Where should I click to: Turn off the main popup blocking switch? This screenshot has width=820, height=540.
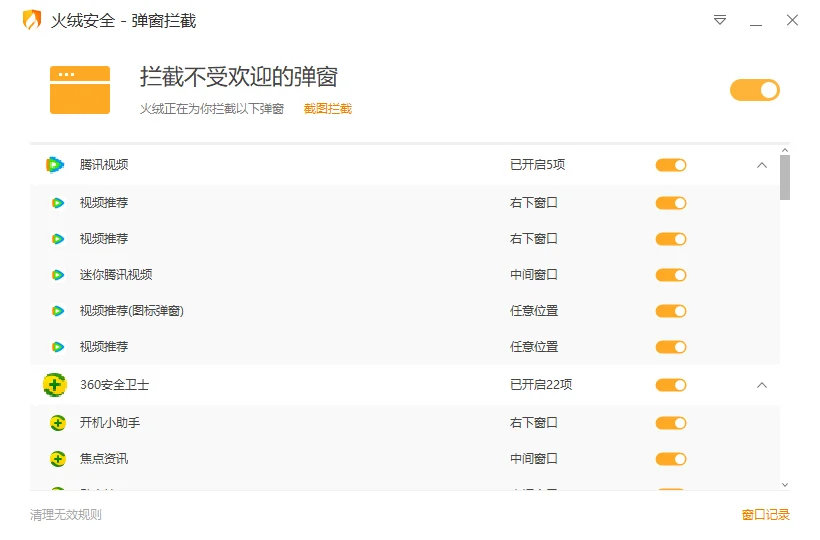(x=754, y=90)
